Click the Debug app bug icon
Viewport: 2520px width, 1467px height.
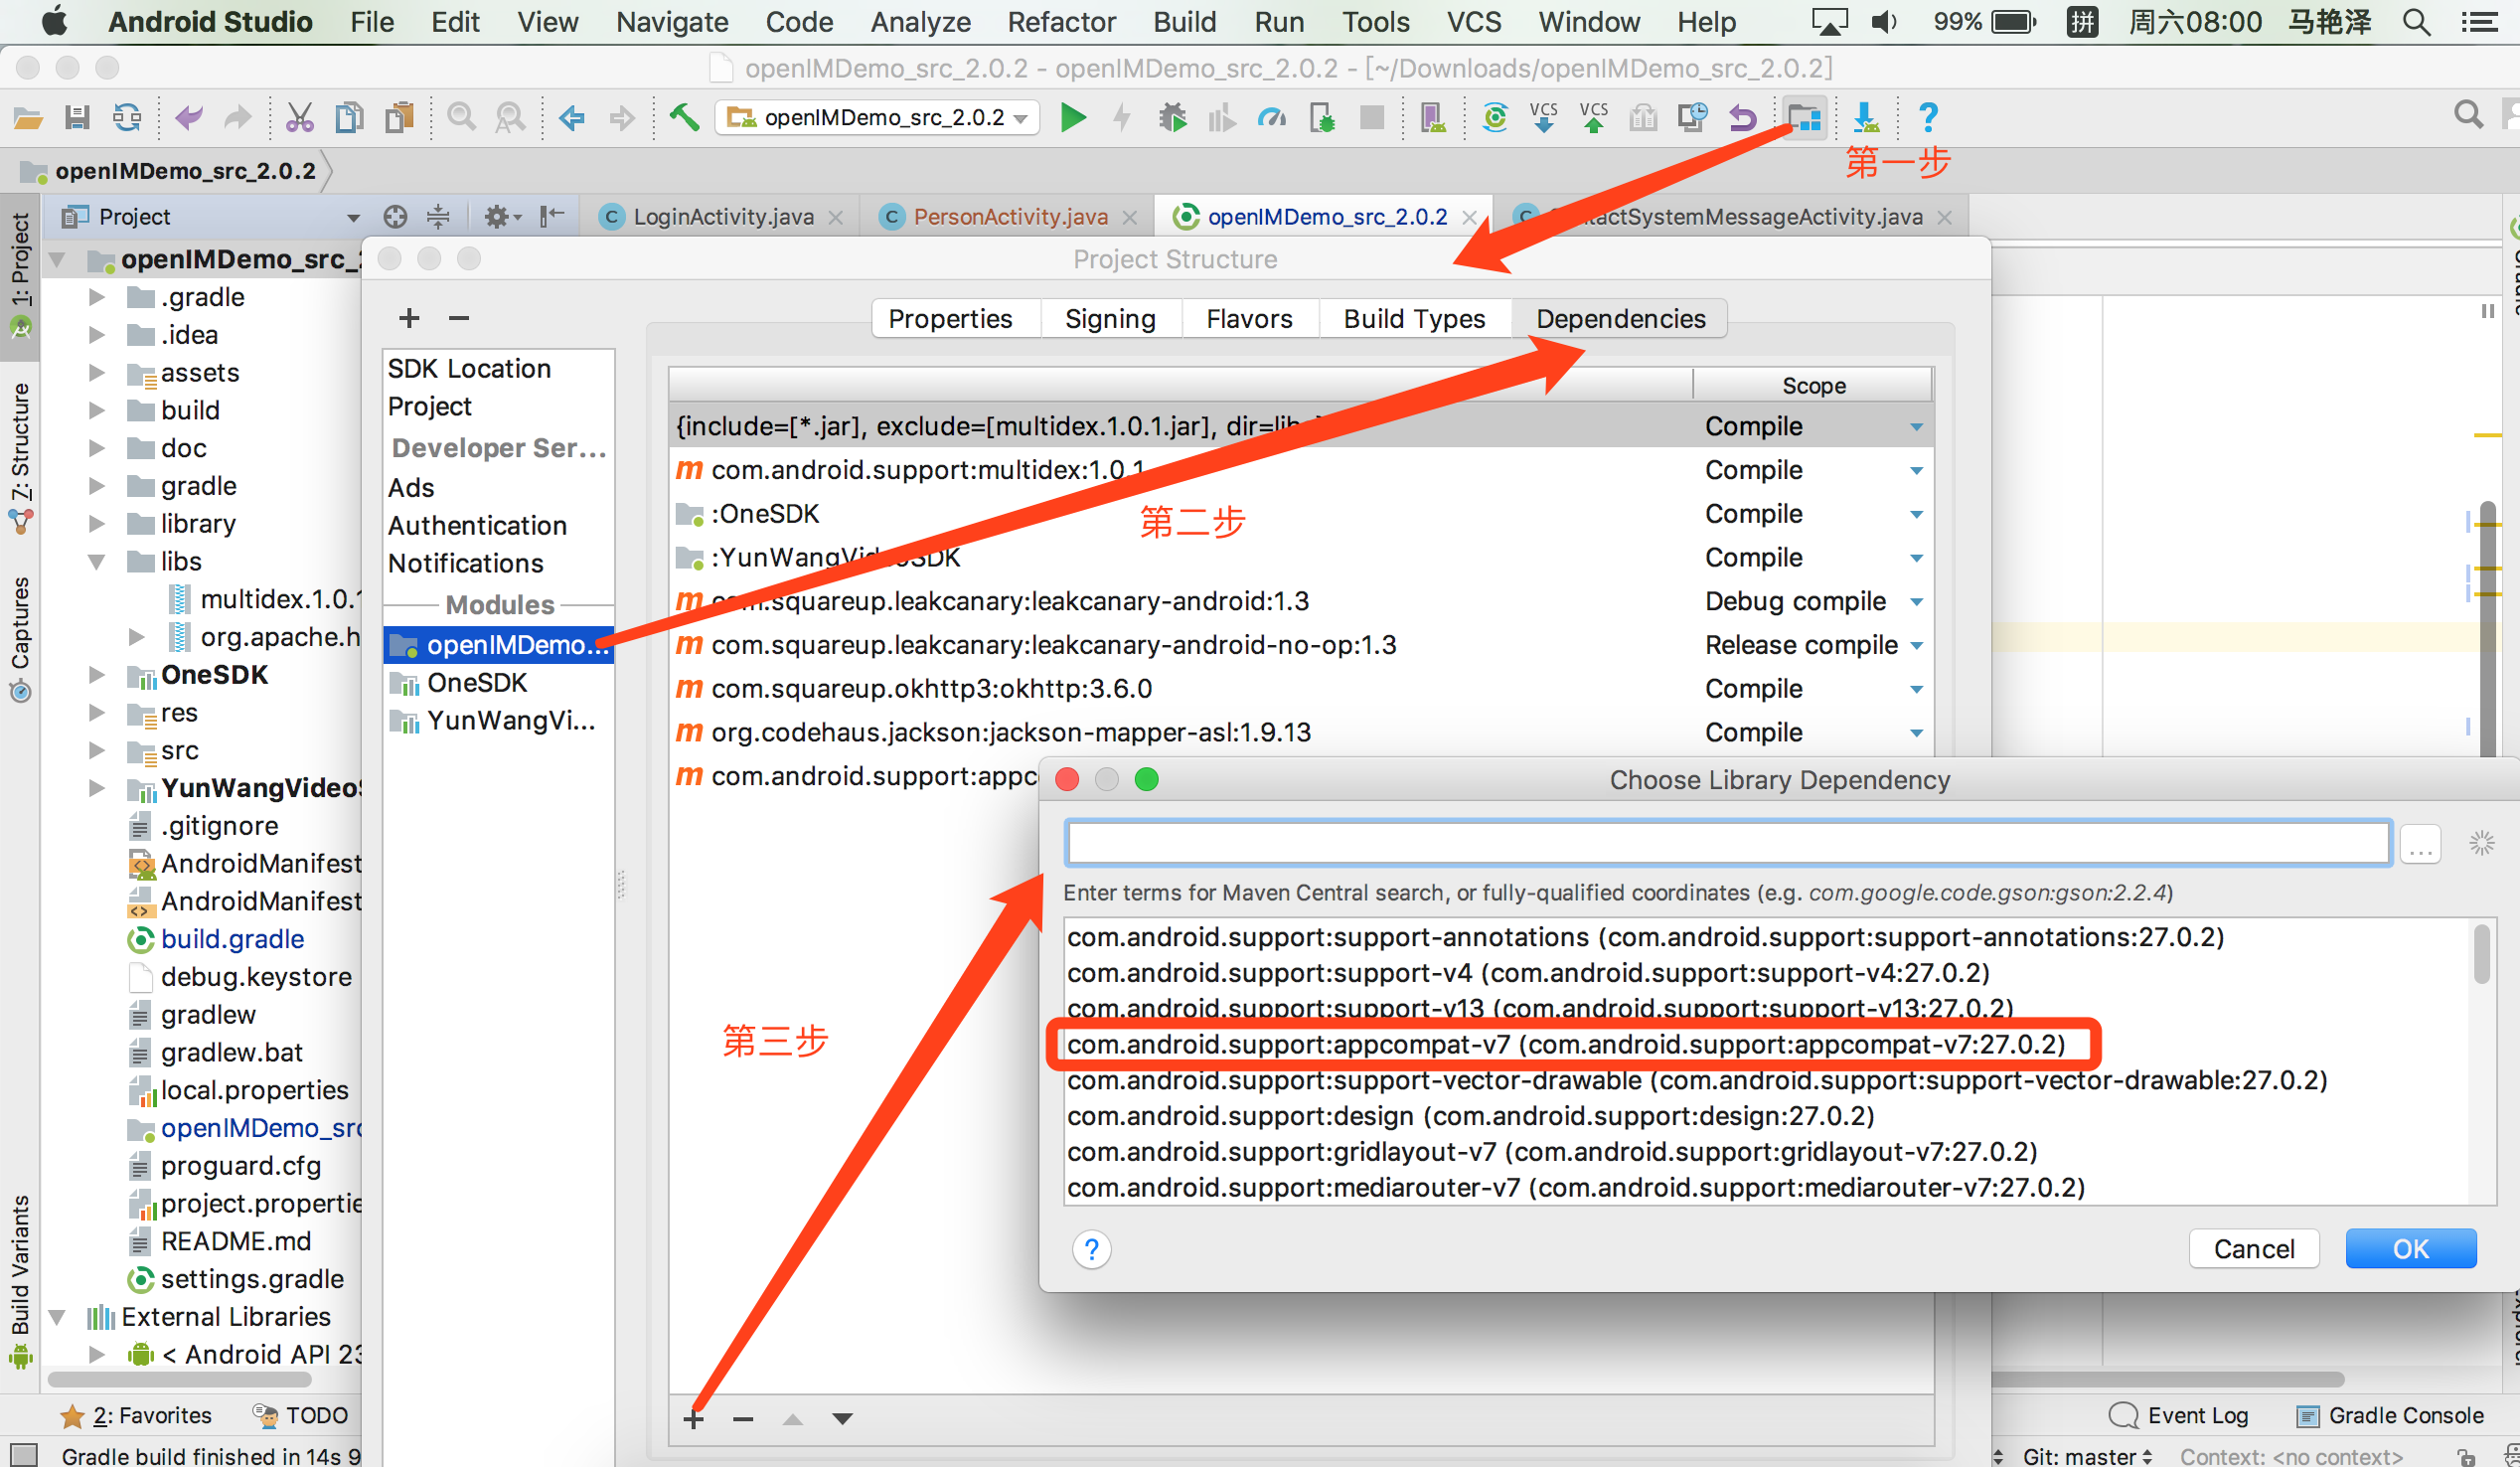click(x=1172, y=118)
